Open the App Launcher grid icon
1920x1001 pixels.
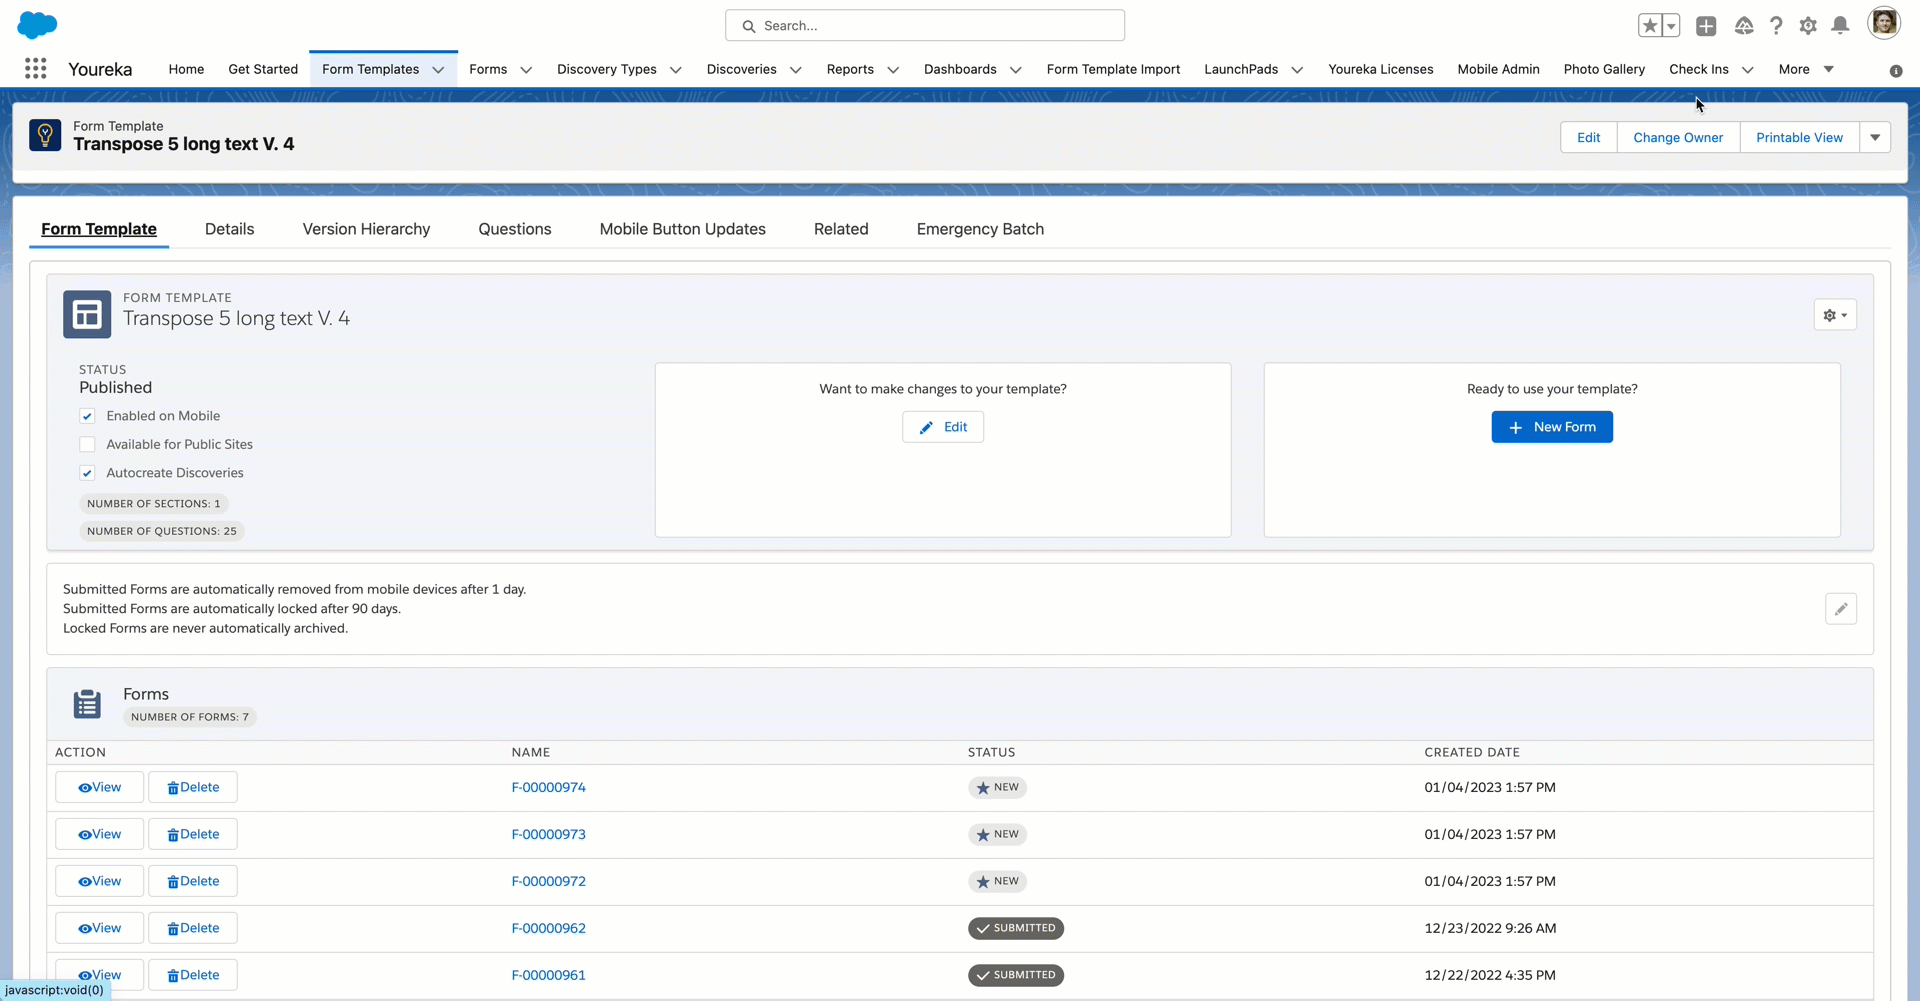(36, 68)
